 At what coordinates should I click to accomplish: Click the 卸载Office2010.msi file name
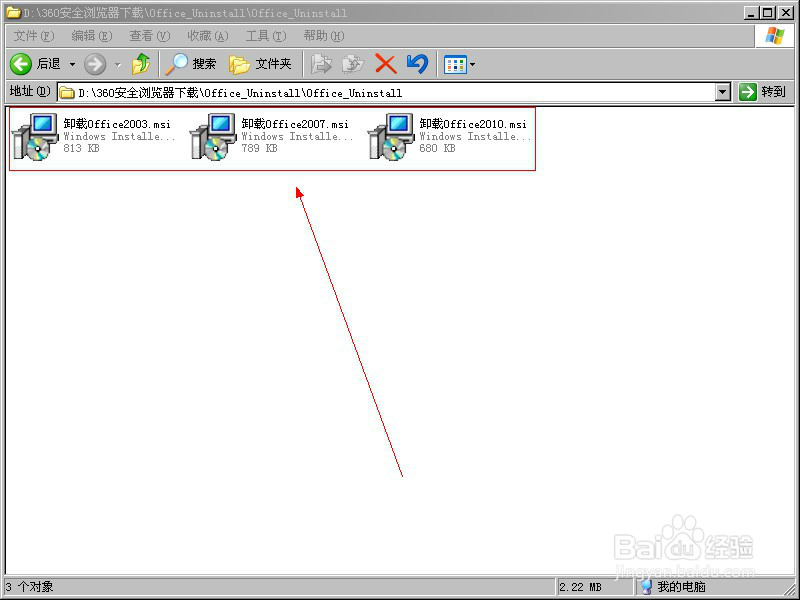click(x=473, y=124)
